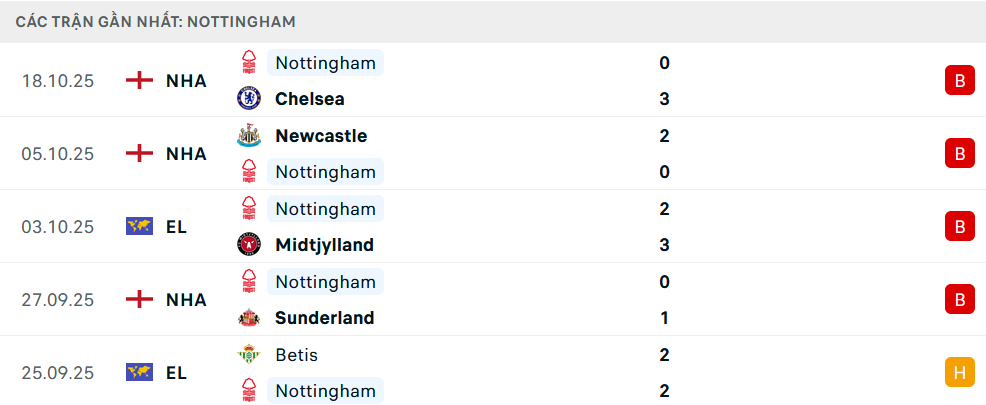Click Europa League icon on the 25.09.25 row

coord(139,373)
